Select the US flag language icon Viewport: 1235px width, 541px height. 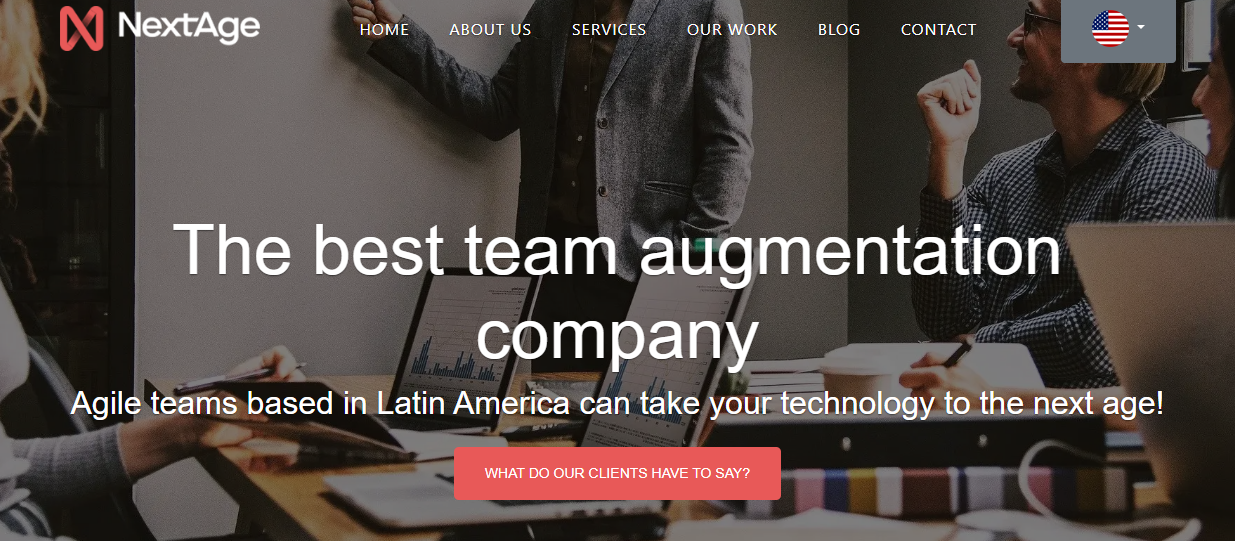(x=1110, y=29)
